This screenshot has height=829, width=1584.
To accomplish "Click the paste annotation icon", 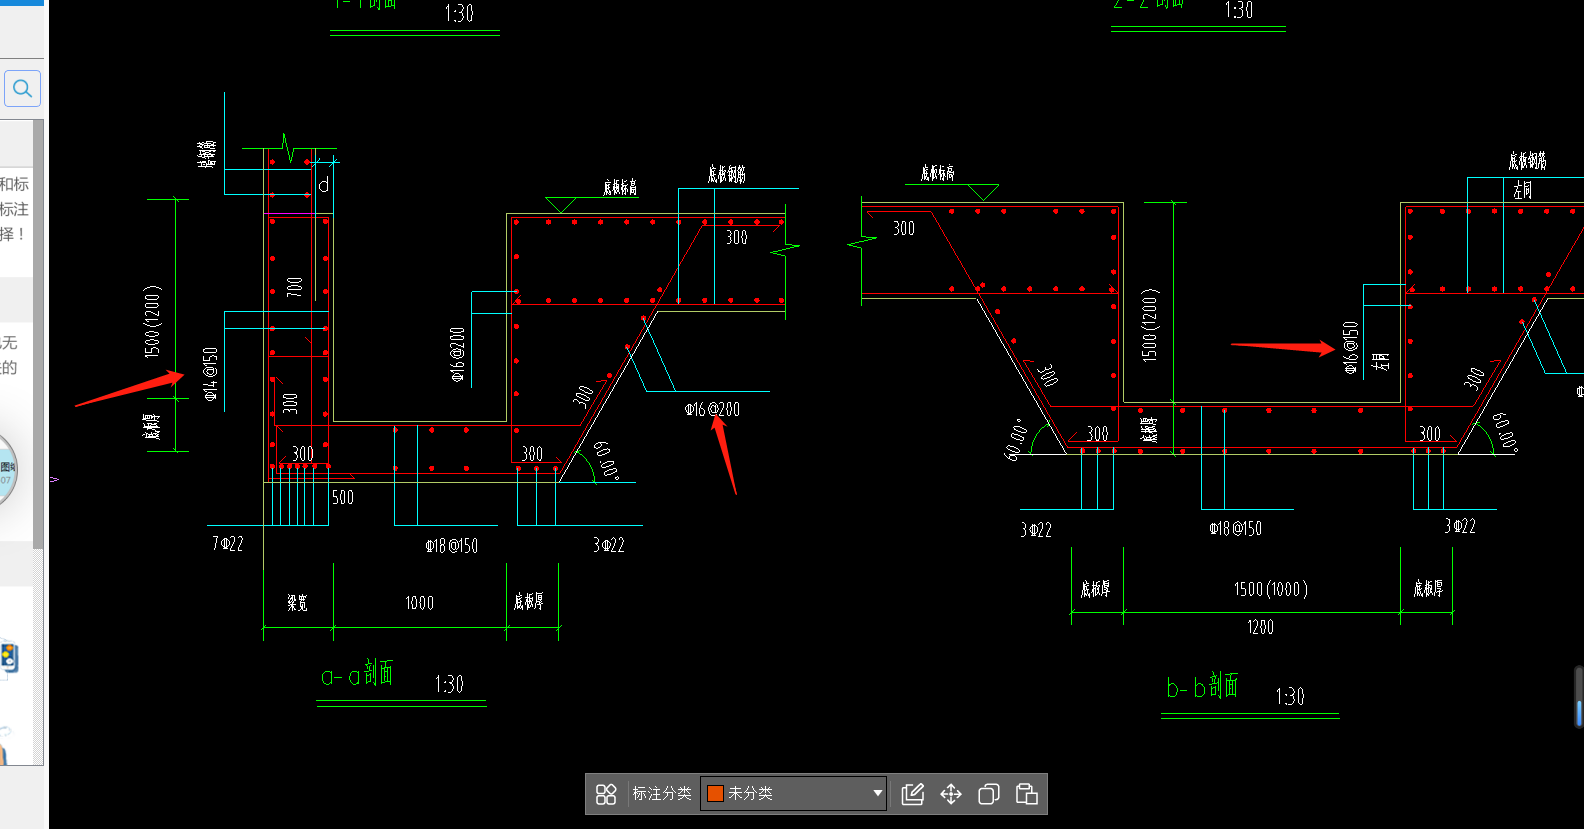I will (x=1026, y=794).
